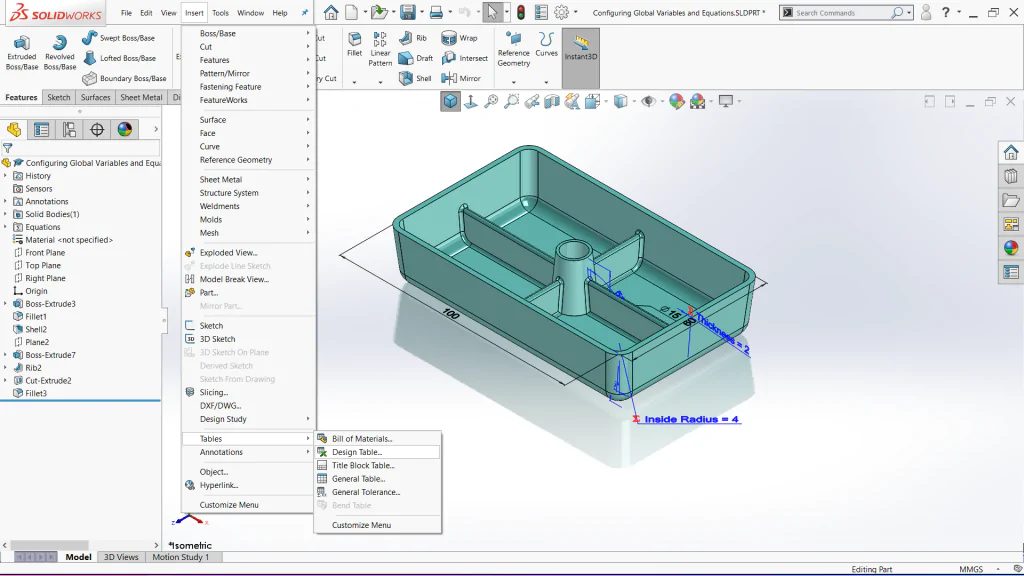This screenshot has height=576, width=1024.
Task: Toggle the rebuild traffic light icon
Action: tap(520, 12)
